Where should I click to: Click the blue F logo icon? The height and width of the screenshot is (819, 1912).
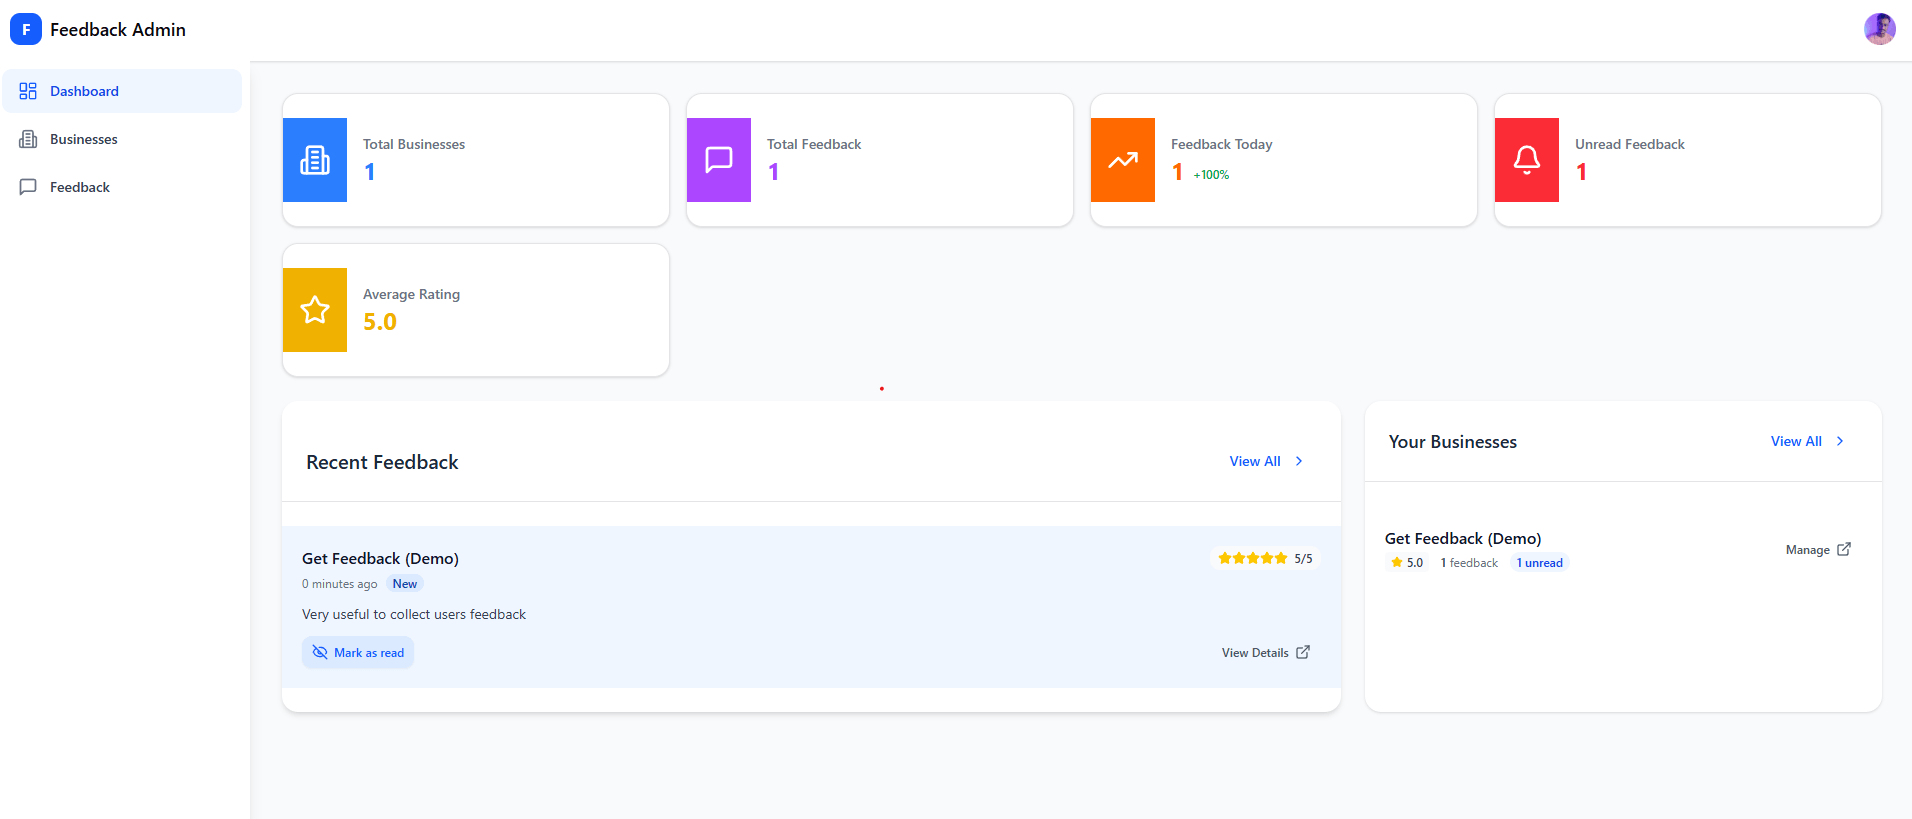pyautogui.click(x=26, y=30)
